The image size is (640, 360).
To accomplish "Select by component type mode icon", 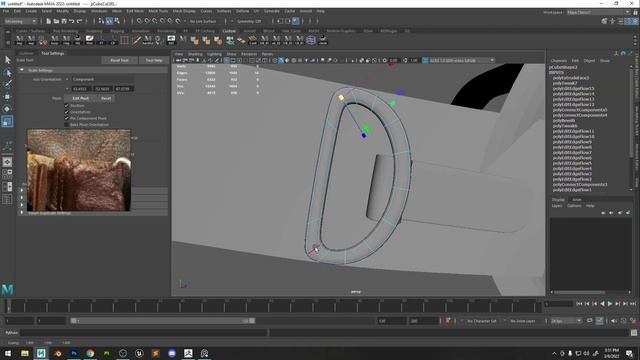I will [x=117, y=21].
